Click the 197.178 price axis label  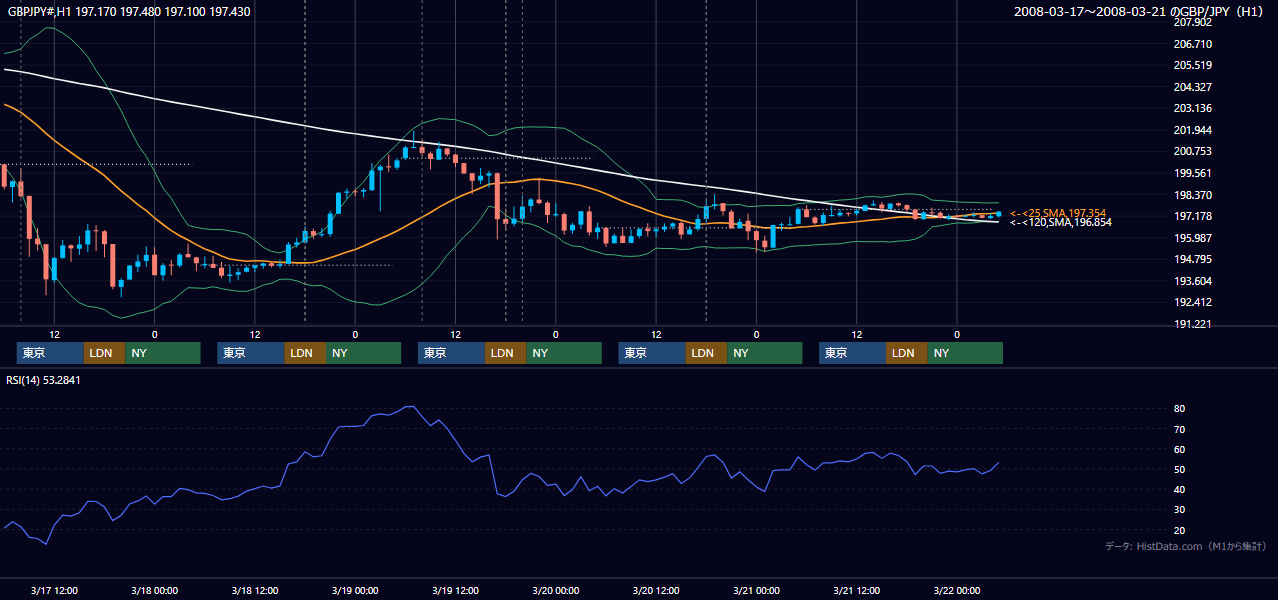tap(1193, 216)
